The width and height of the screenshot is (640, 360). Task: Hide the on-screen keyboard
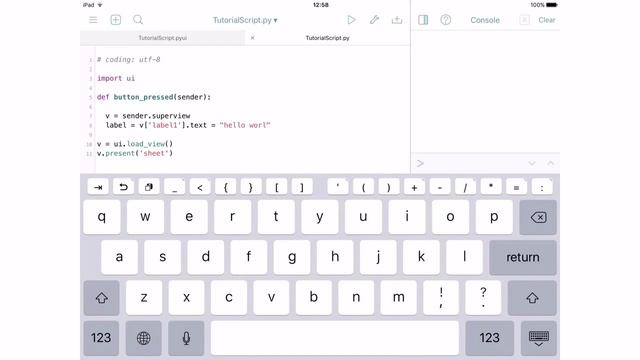point(539,338)
